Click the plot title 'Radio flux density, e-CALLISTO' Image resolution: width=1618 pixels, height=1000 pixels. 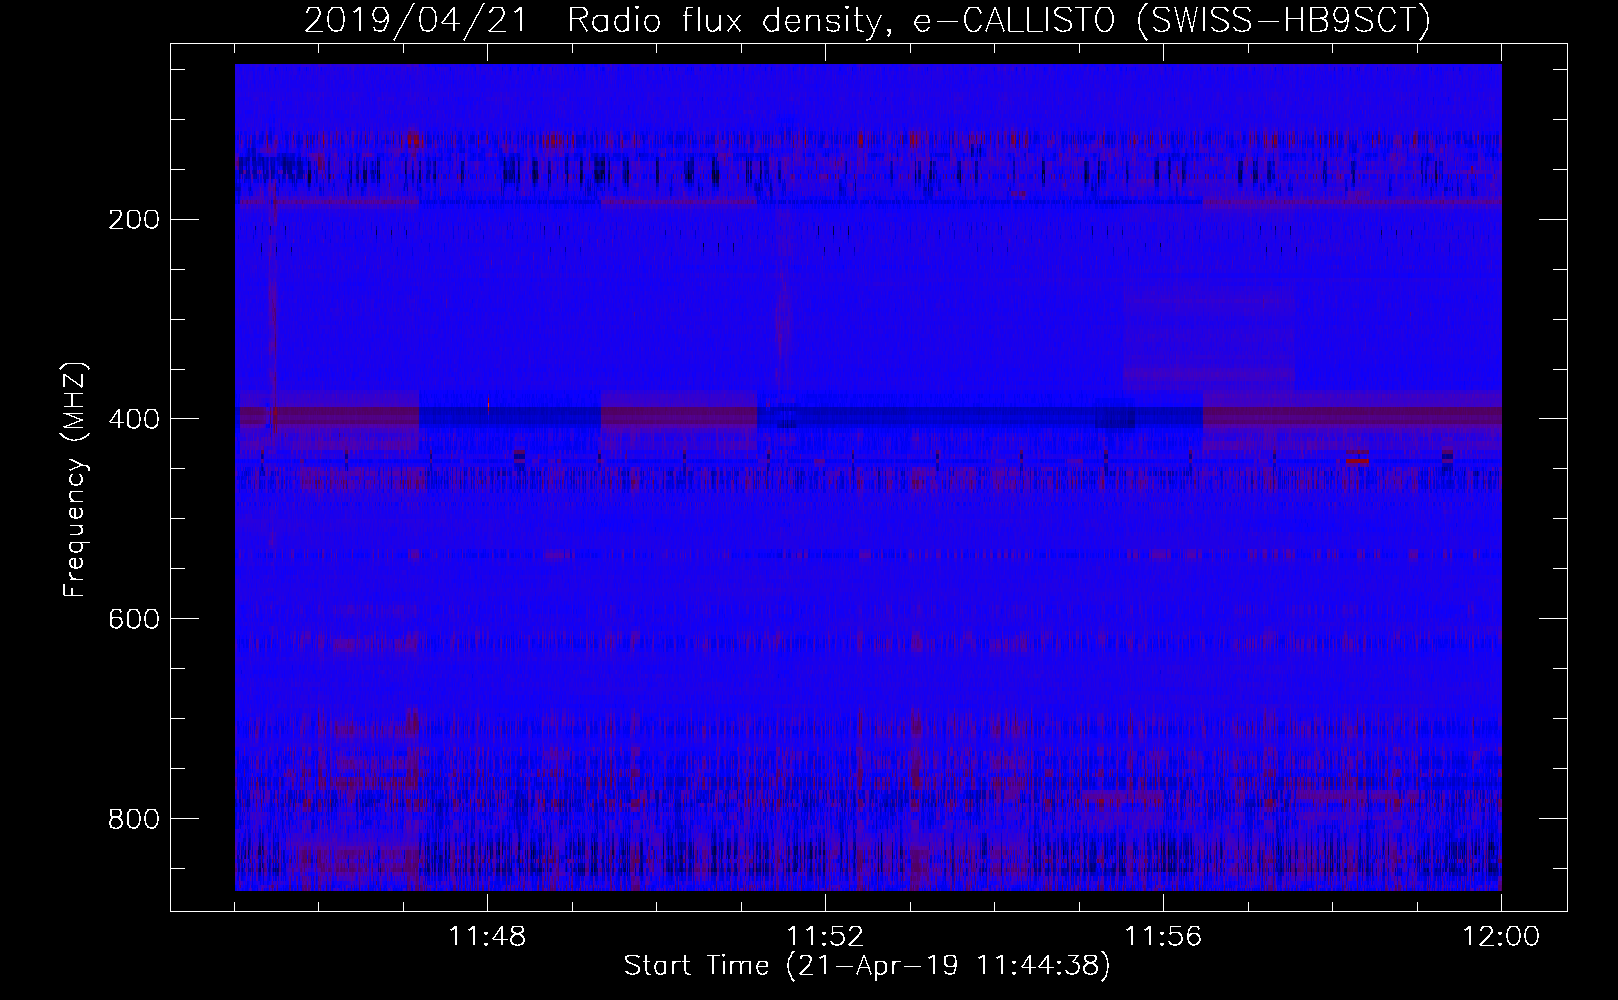tap(839, 20)
